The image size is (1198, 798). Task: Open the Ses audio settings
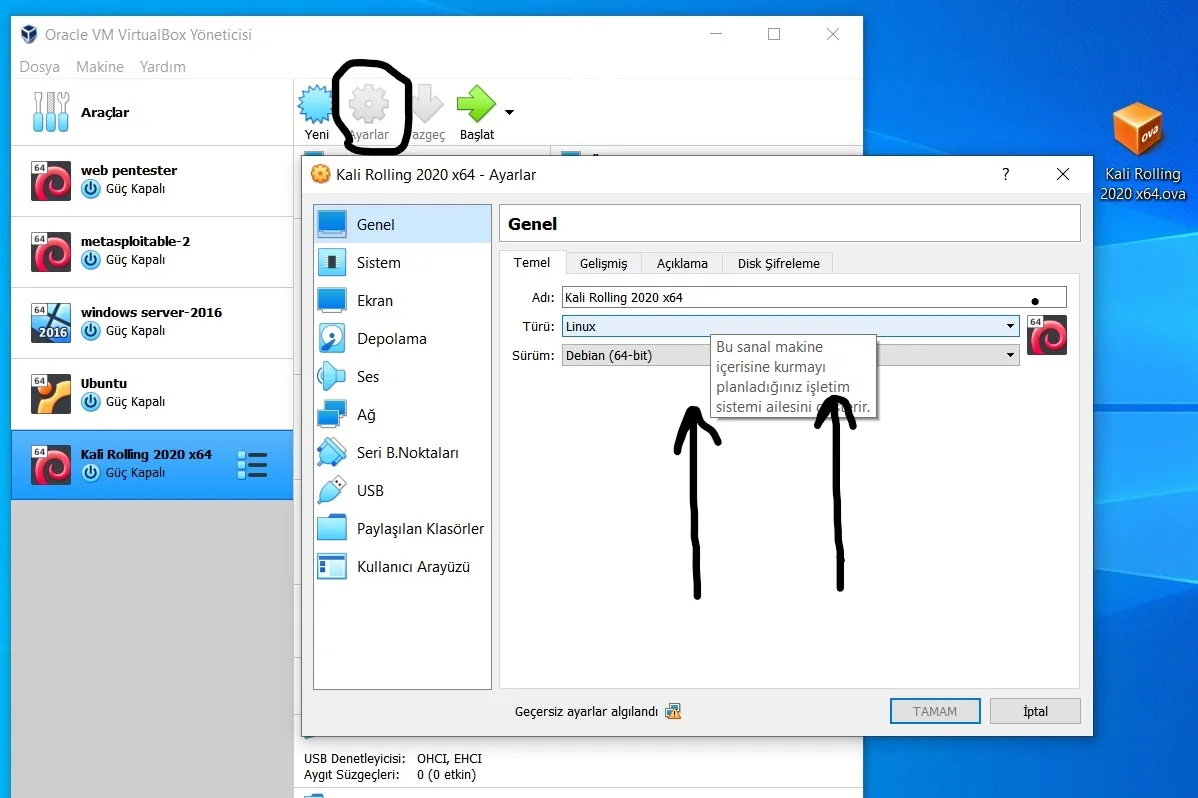point(402,376)
